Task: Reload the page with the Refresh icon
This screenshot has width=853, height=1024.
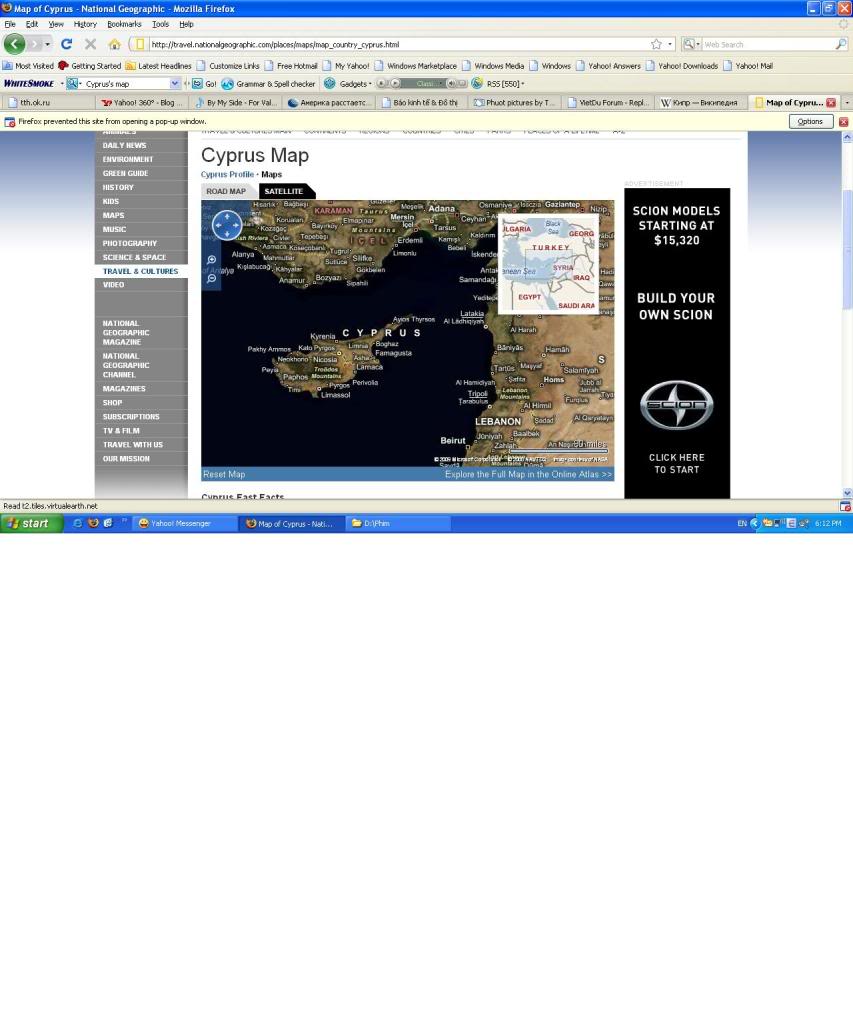Action: pos(67,44)
